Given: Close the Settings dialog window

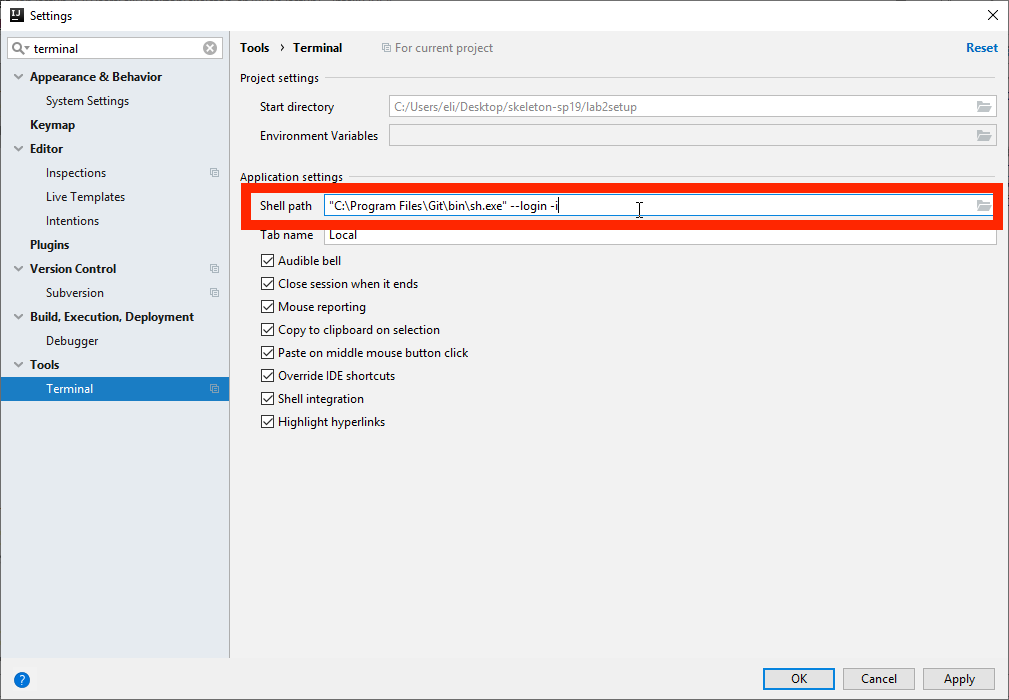Looking at the screenshot, I should click(x=993, y=15).
